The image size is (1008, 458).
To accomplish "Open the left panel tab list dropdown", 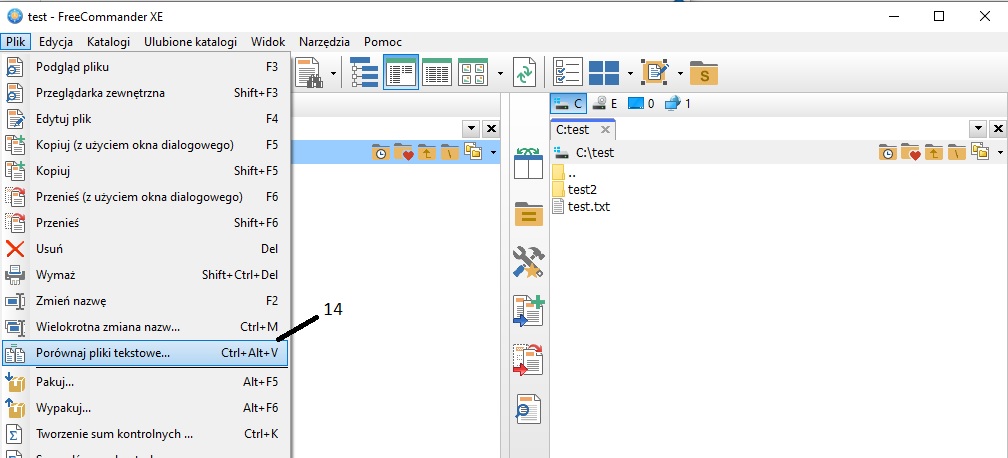I will [x=472, y=129].
